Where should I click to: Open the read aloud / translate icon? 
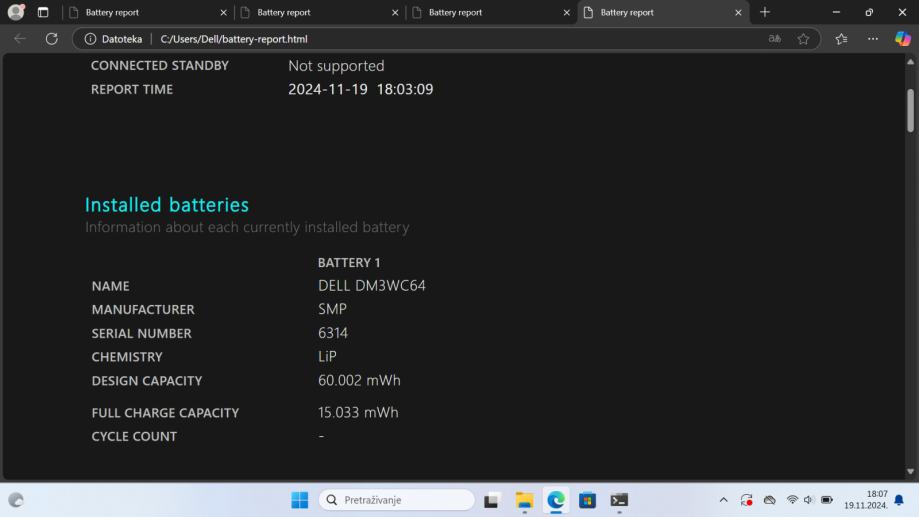(x=774, y=39)
